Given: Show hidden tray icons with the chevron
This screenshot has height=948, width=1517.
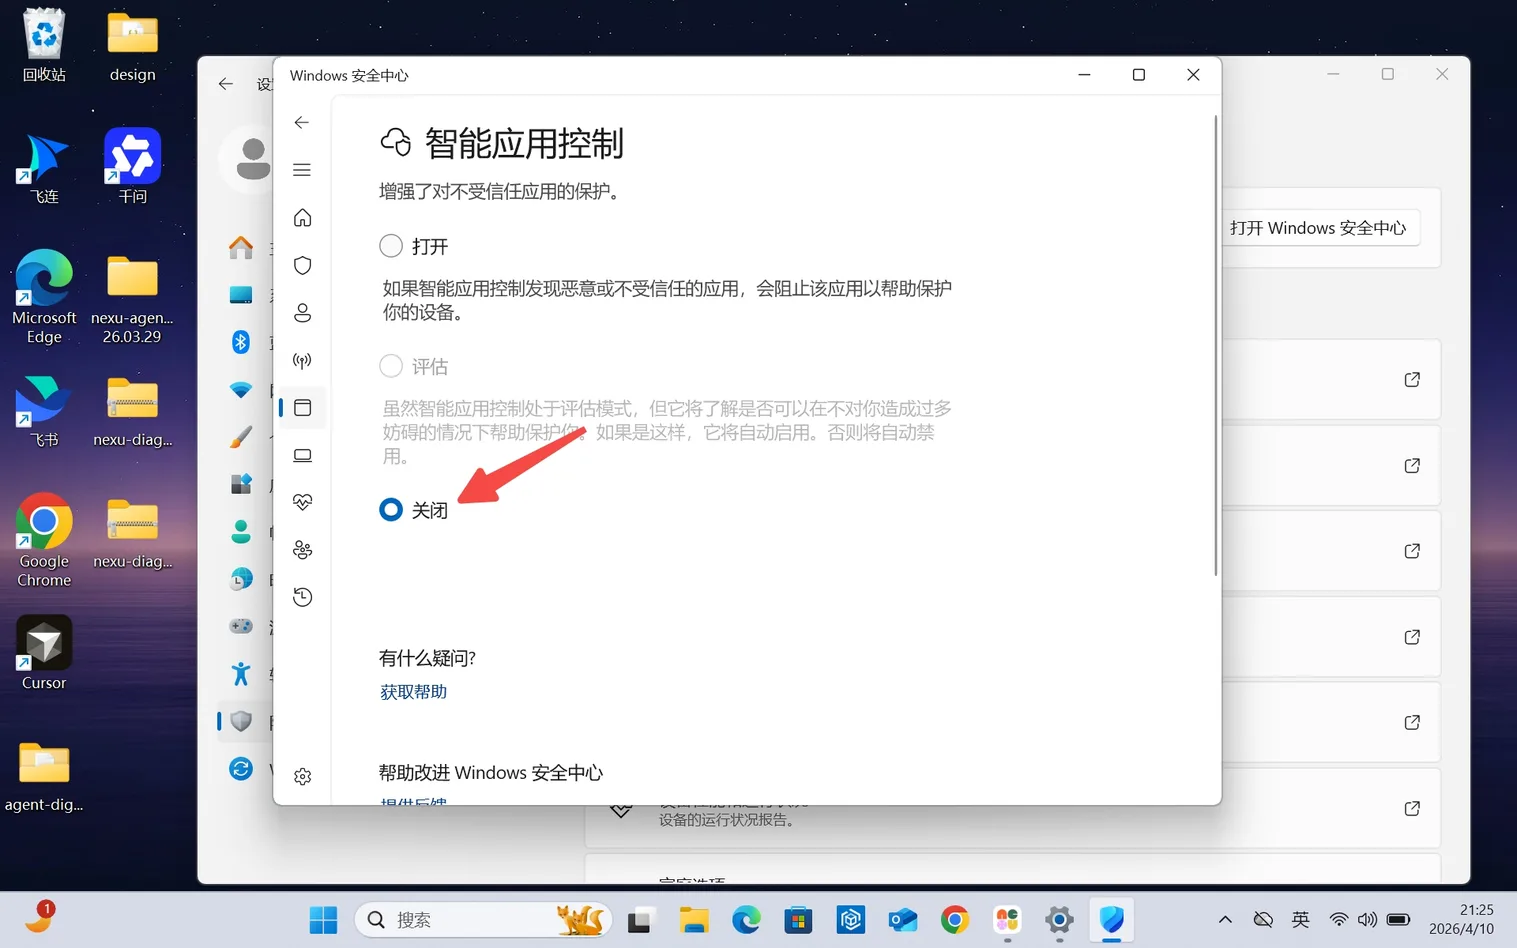Looking at the screenshot, I should point(1224,919).
